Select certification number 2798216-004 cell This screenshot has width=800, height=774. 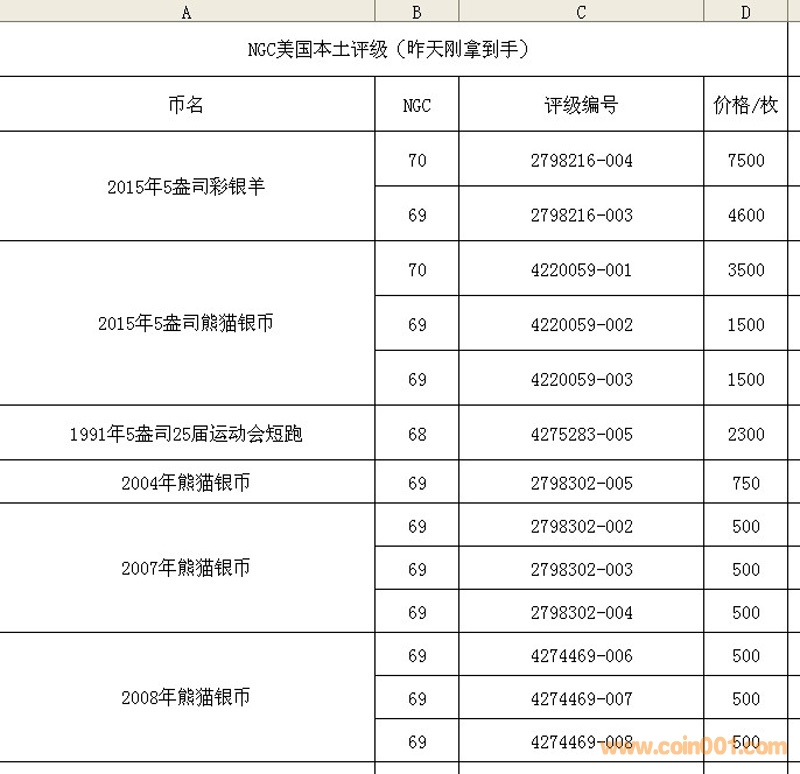click(581, 160)
